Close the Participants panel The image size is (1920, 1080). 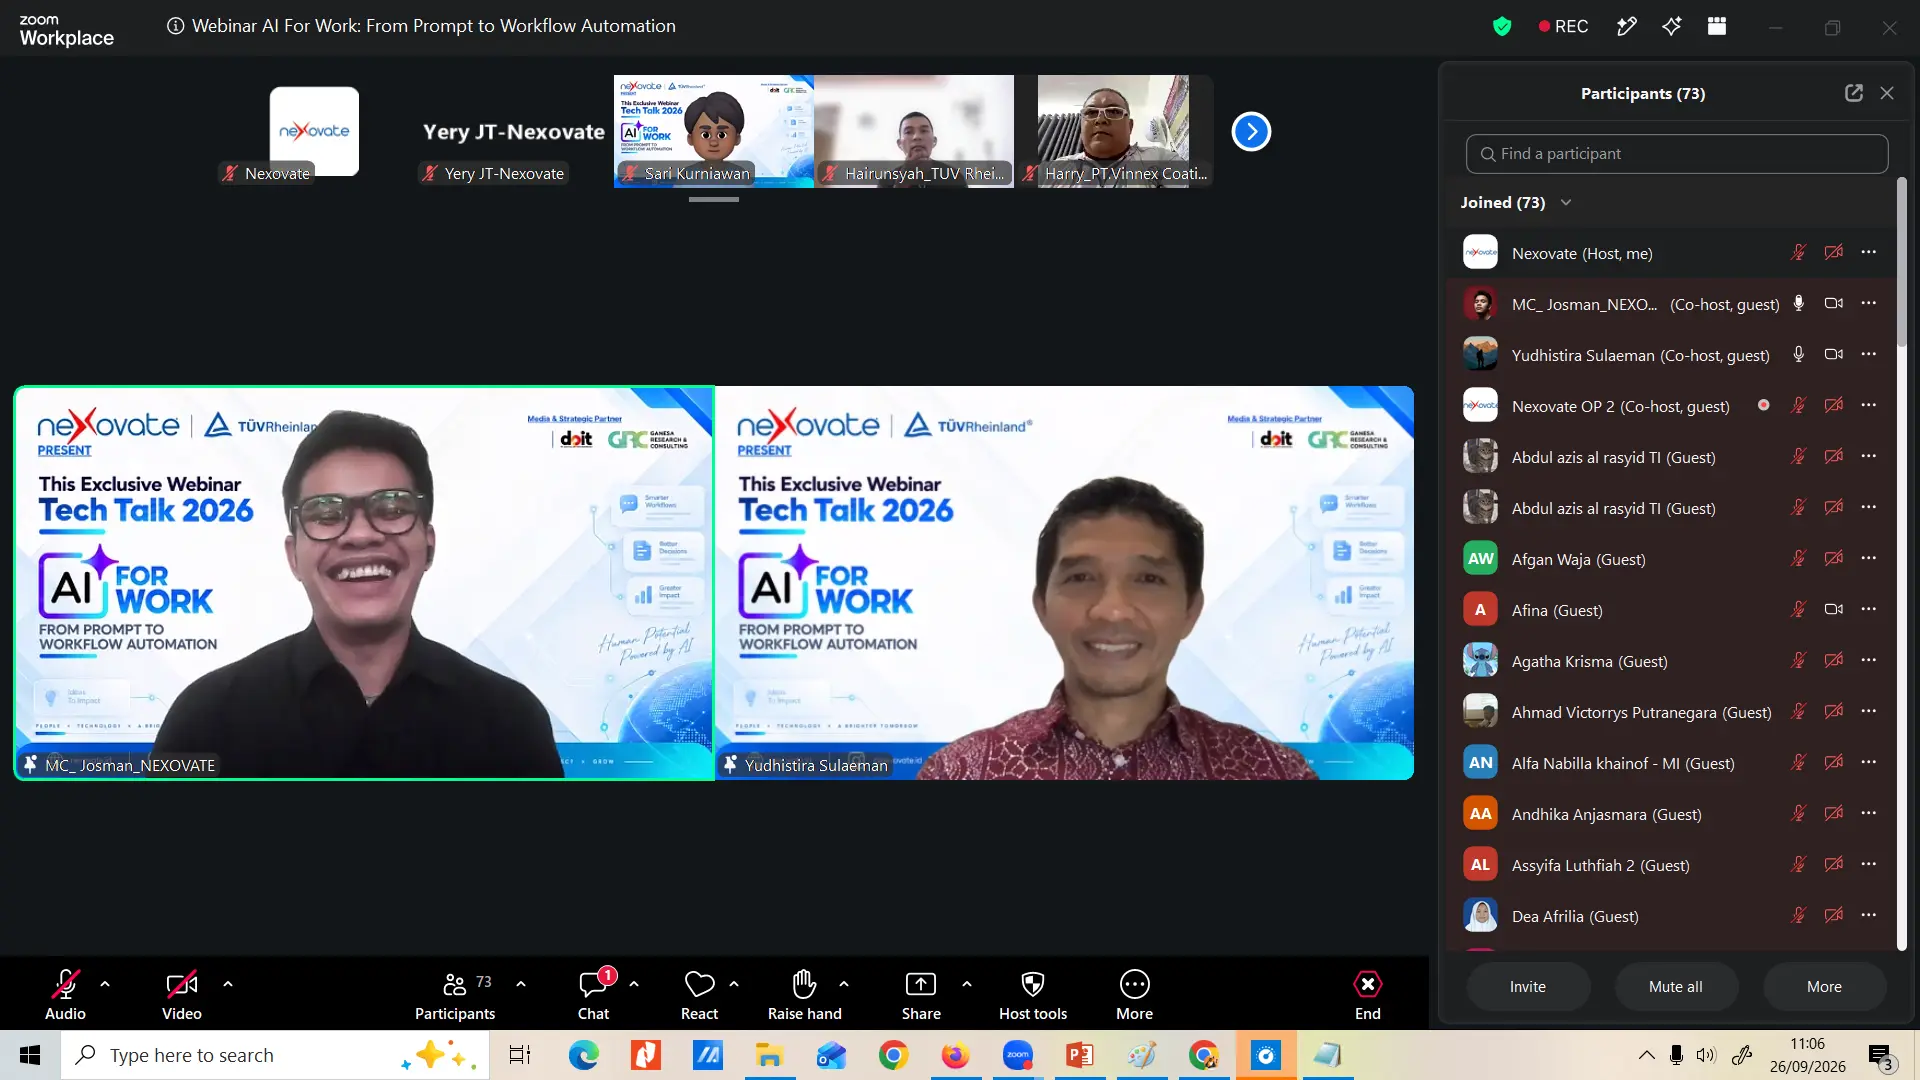[x=1887, y=93]
